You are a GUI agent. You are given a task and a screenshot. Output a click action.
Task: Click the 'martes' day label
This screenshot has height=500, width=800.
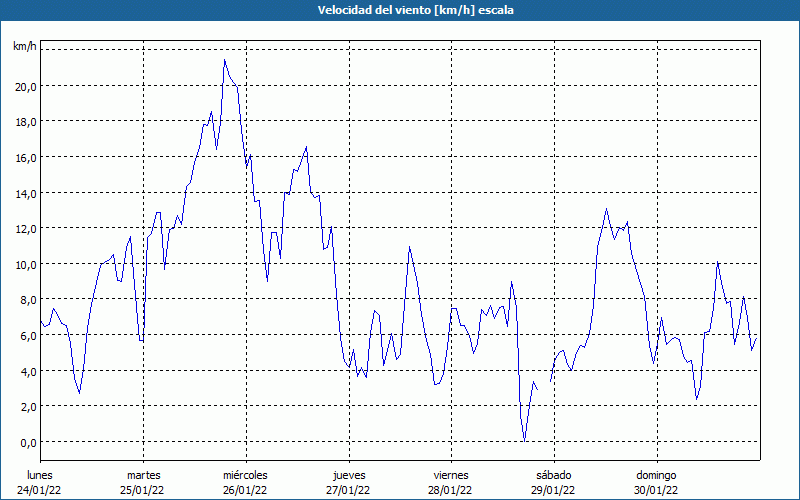click(x=144, y=475)
